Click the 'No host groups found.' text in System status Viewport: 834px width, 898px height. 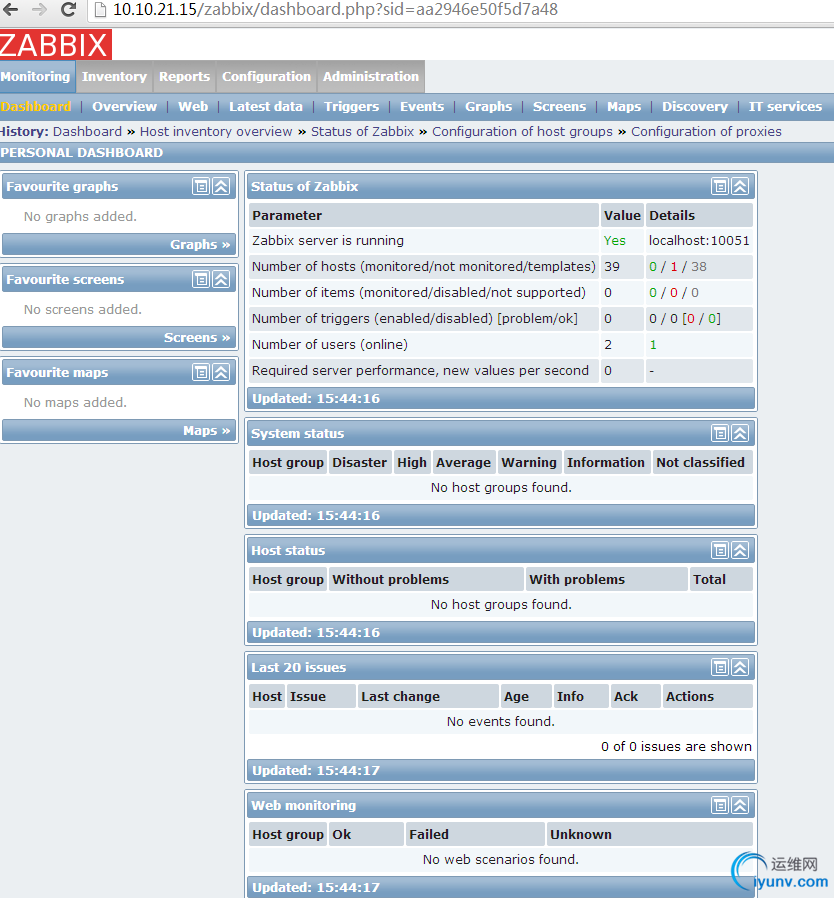501,487
